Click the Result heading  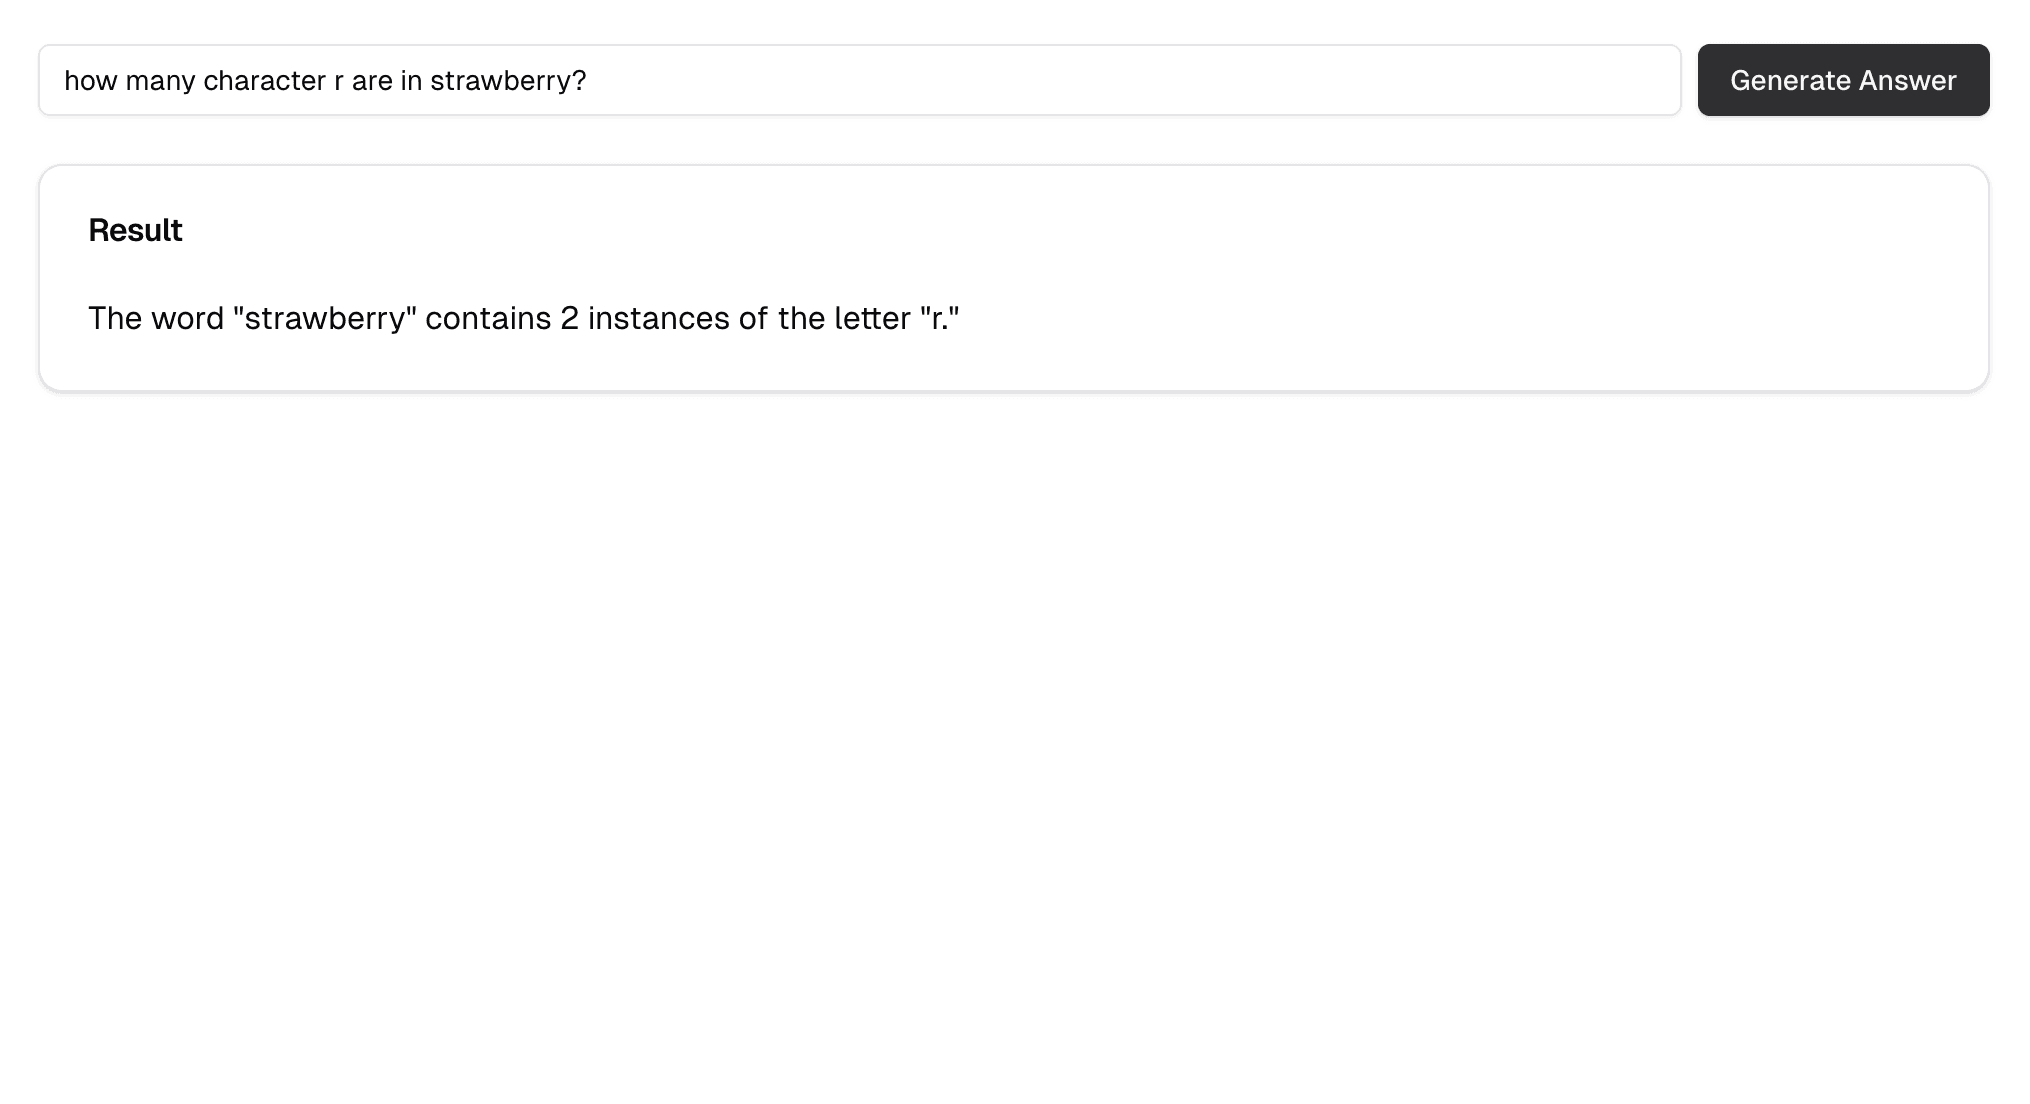pos(135,230)
